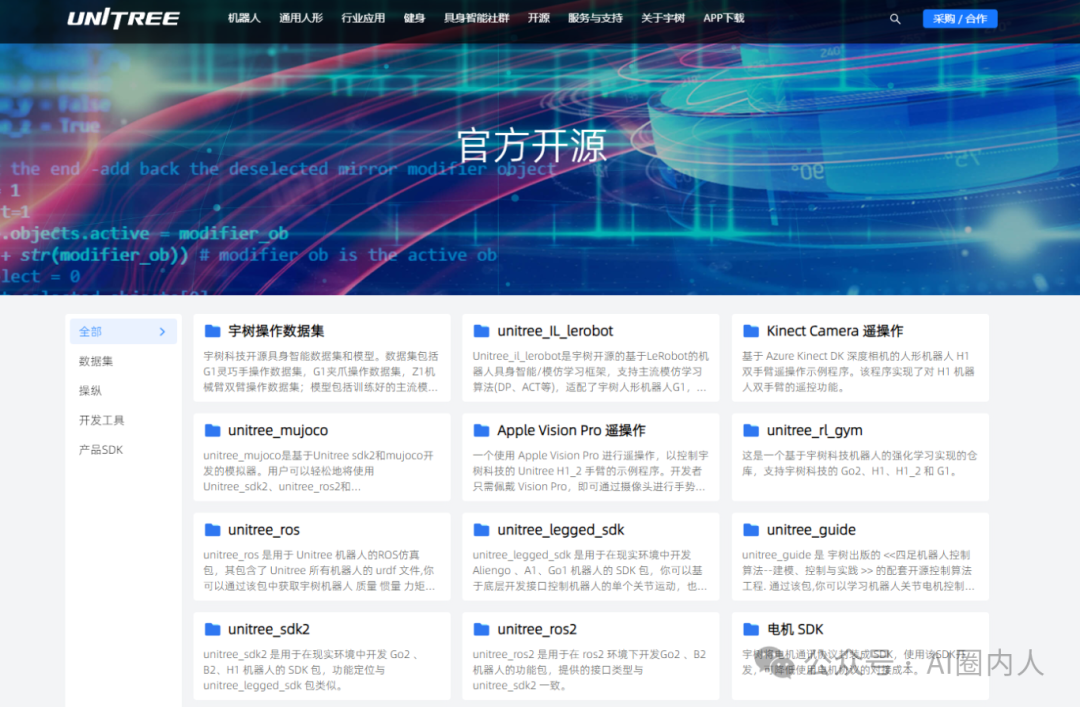1080x707 pixels.
Task: Click folder icon of unitree_guide
Action: tap(751, 530)
